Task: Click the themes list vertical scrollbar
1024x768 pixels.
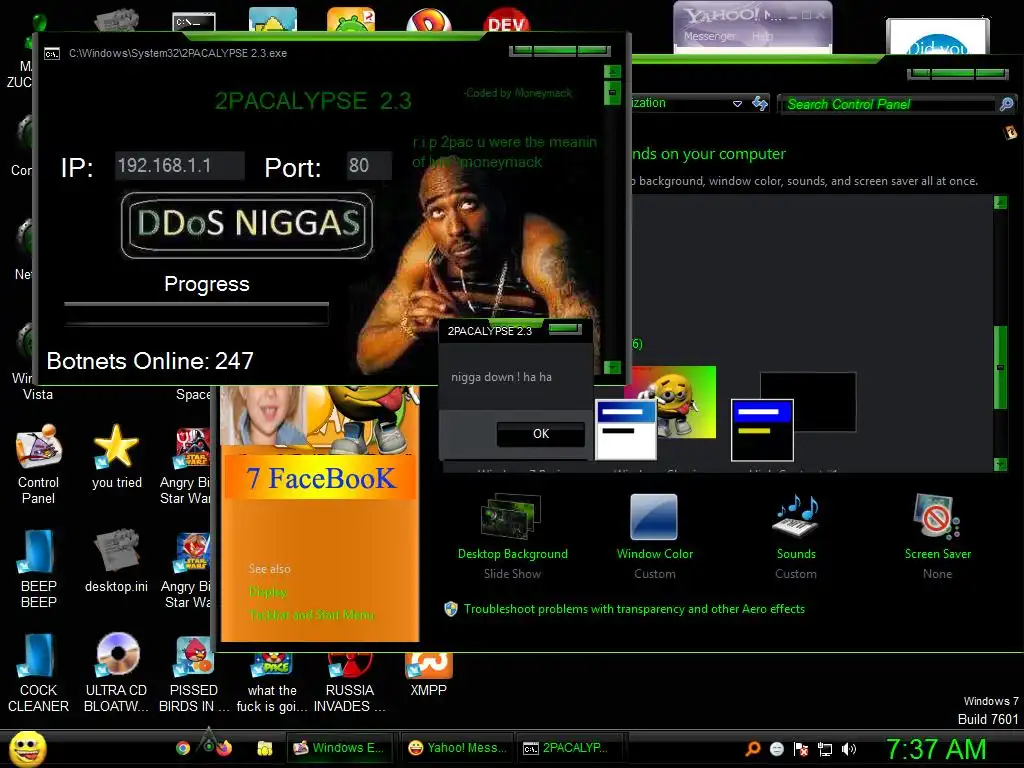Action: click(x=1000, y=367)
